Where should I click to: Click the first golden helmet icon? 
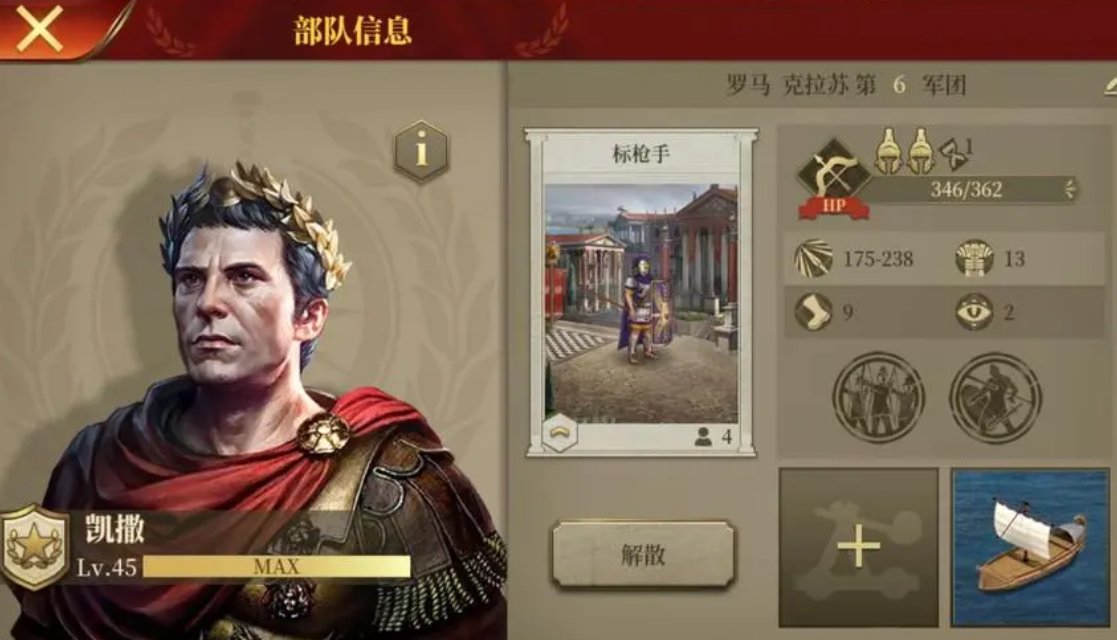click(x=888, y=151)
